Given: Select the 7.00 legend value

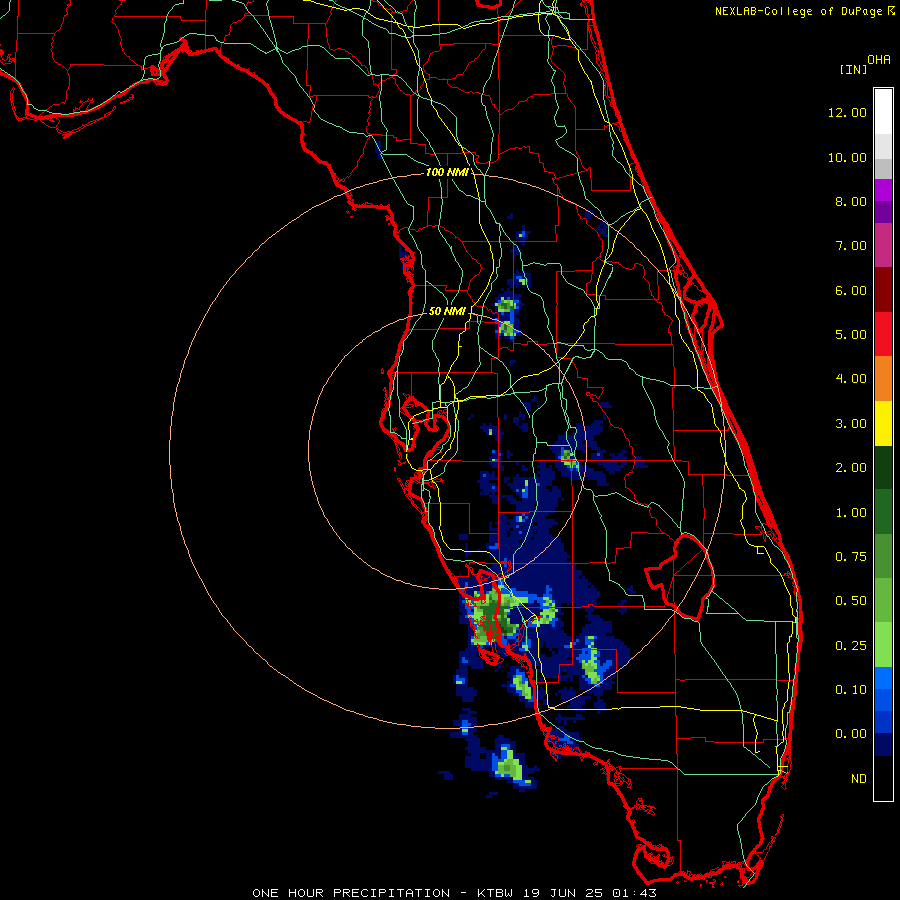Looking at the screenshot, I should [850, 246].
